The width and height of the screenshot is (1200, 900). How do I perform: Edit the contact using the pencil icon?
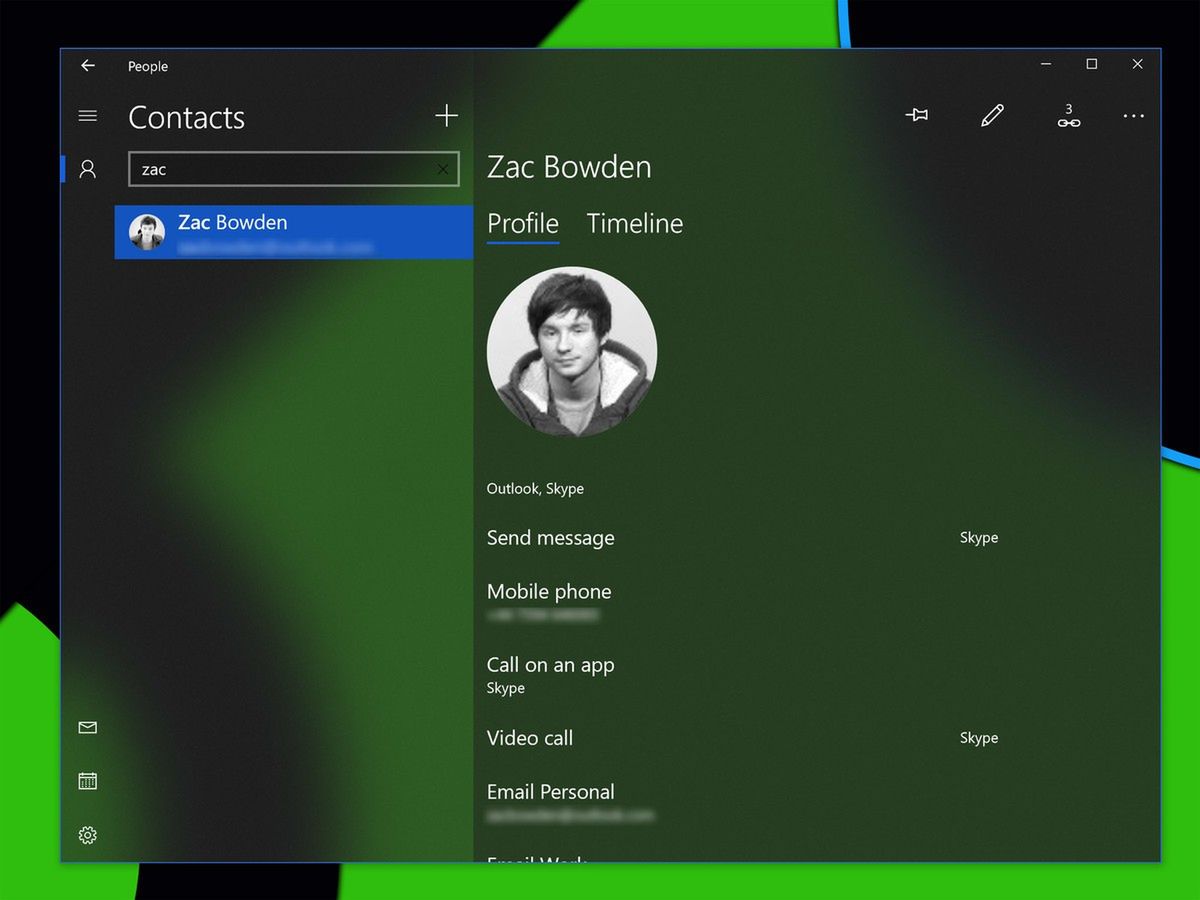(x=993, y=116)
